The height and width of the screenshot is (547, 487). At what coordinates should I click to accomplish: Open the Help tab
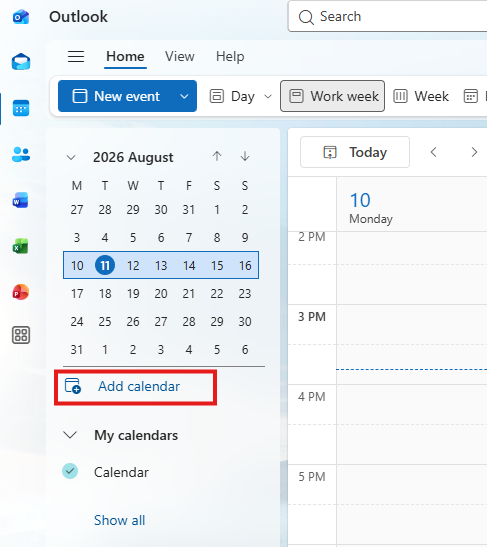(230, 57)
